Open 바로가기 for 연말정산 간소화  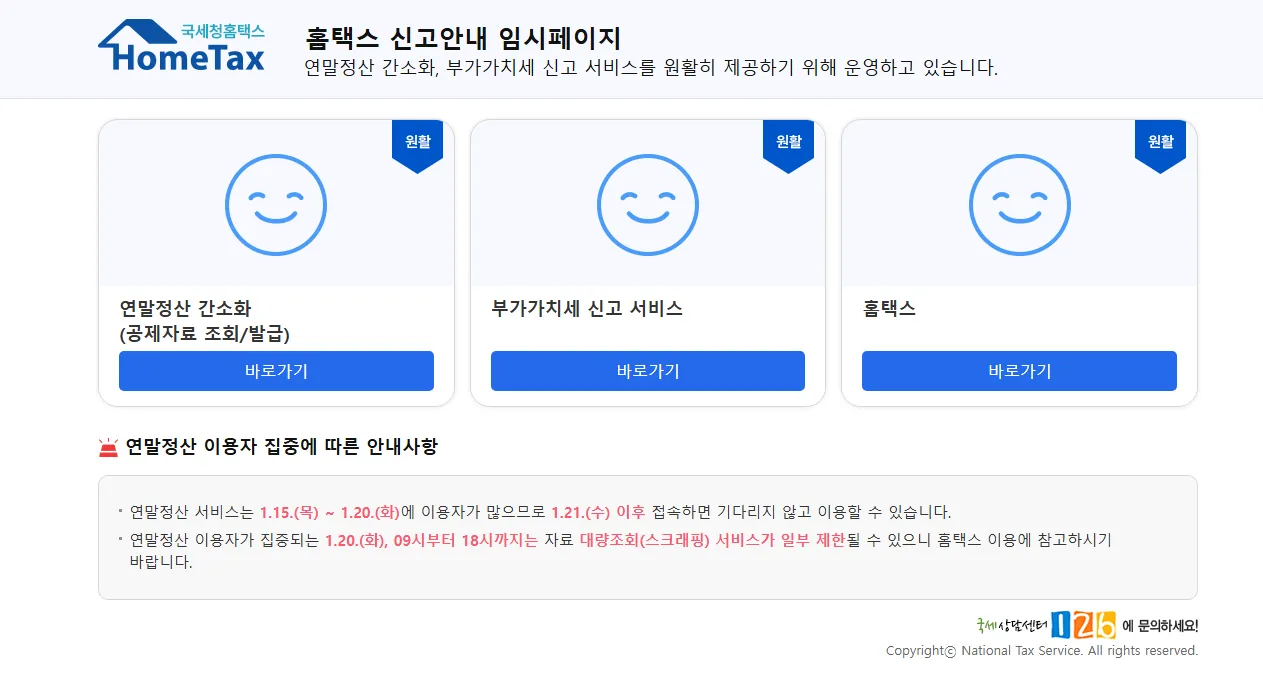click(275, 371)
